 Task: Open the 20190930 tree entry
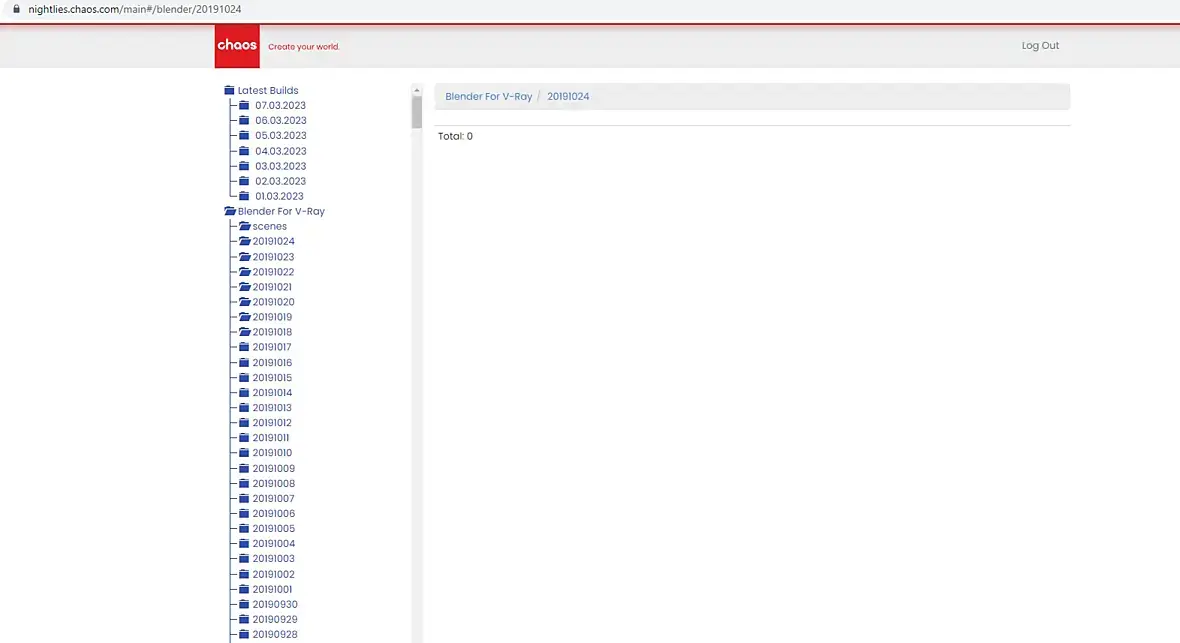tap(275, 605)
